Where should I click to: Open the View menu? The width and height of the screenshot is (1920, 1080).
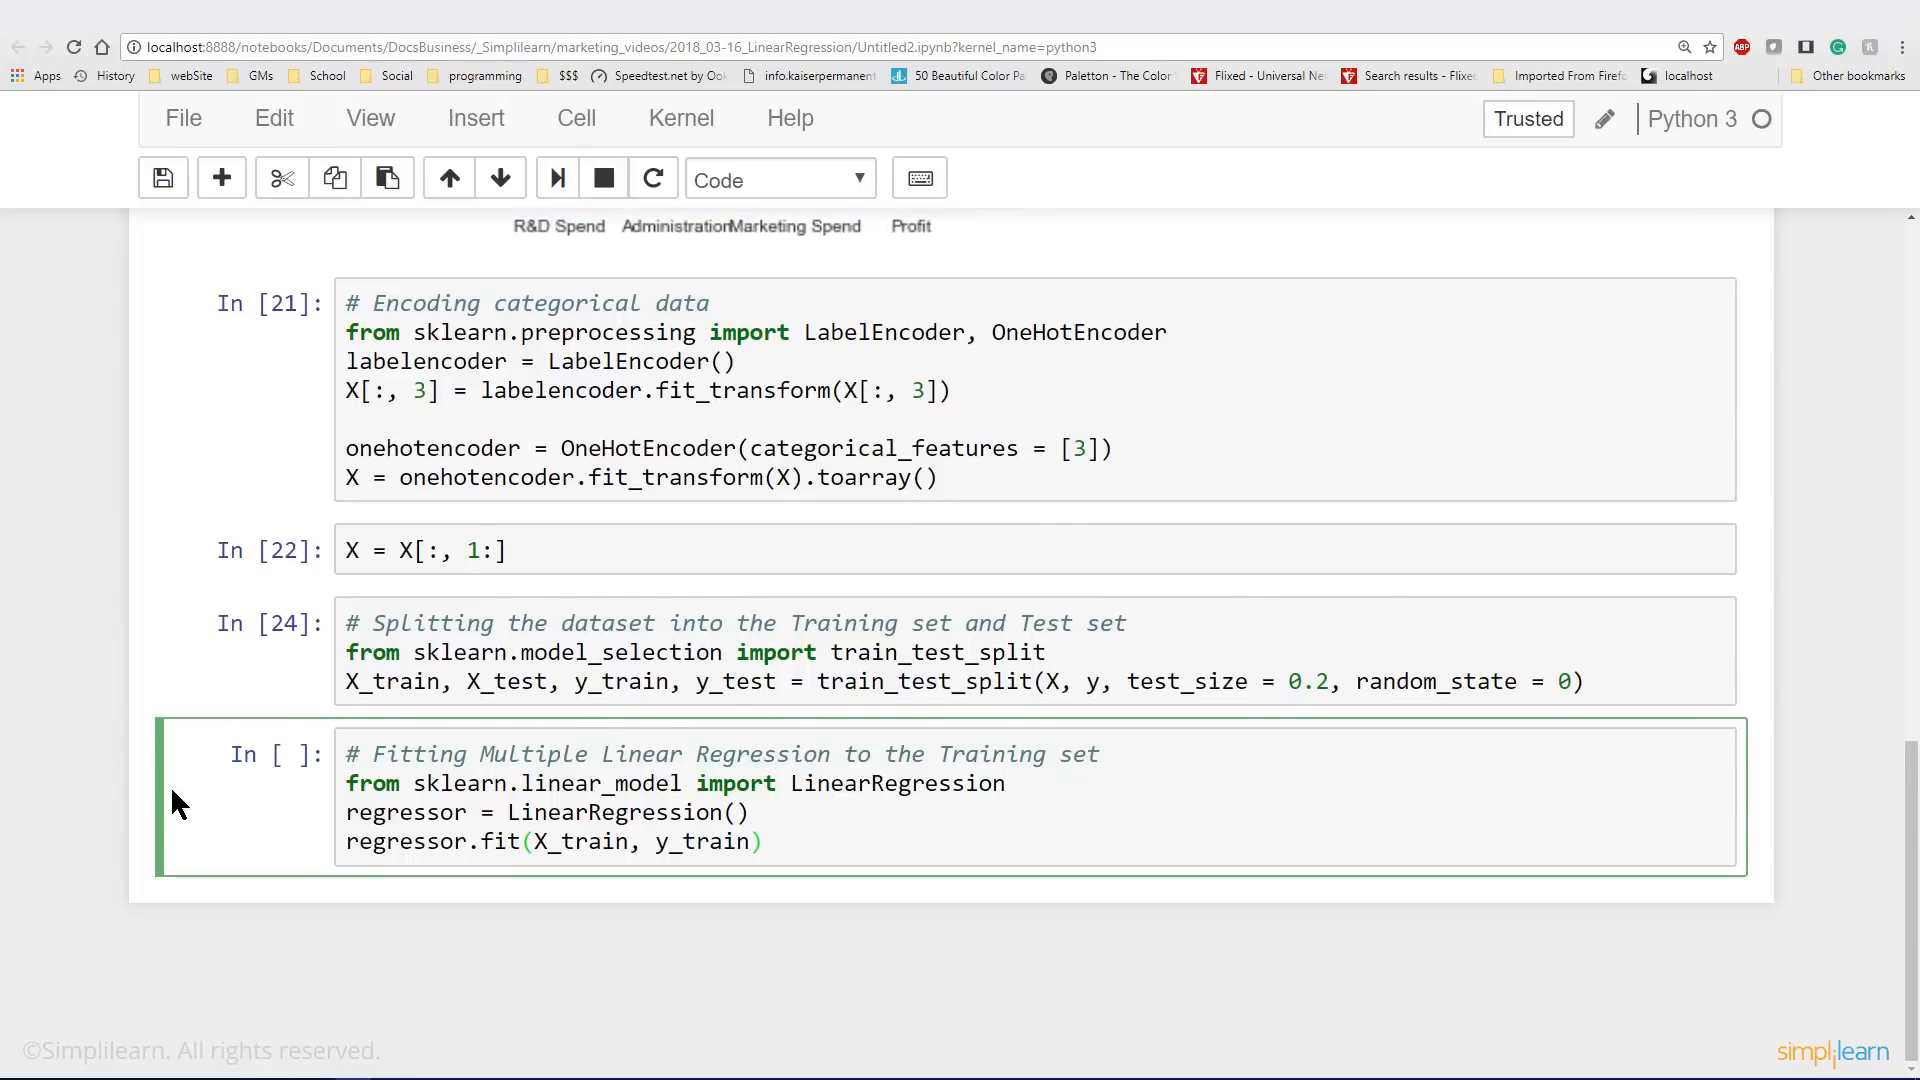(371, 118)
